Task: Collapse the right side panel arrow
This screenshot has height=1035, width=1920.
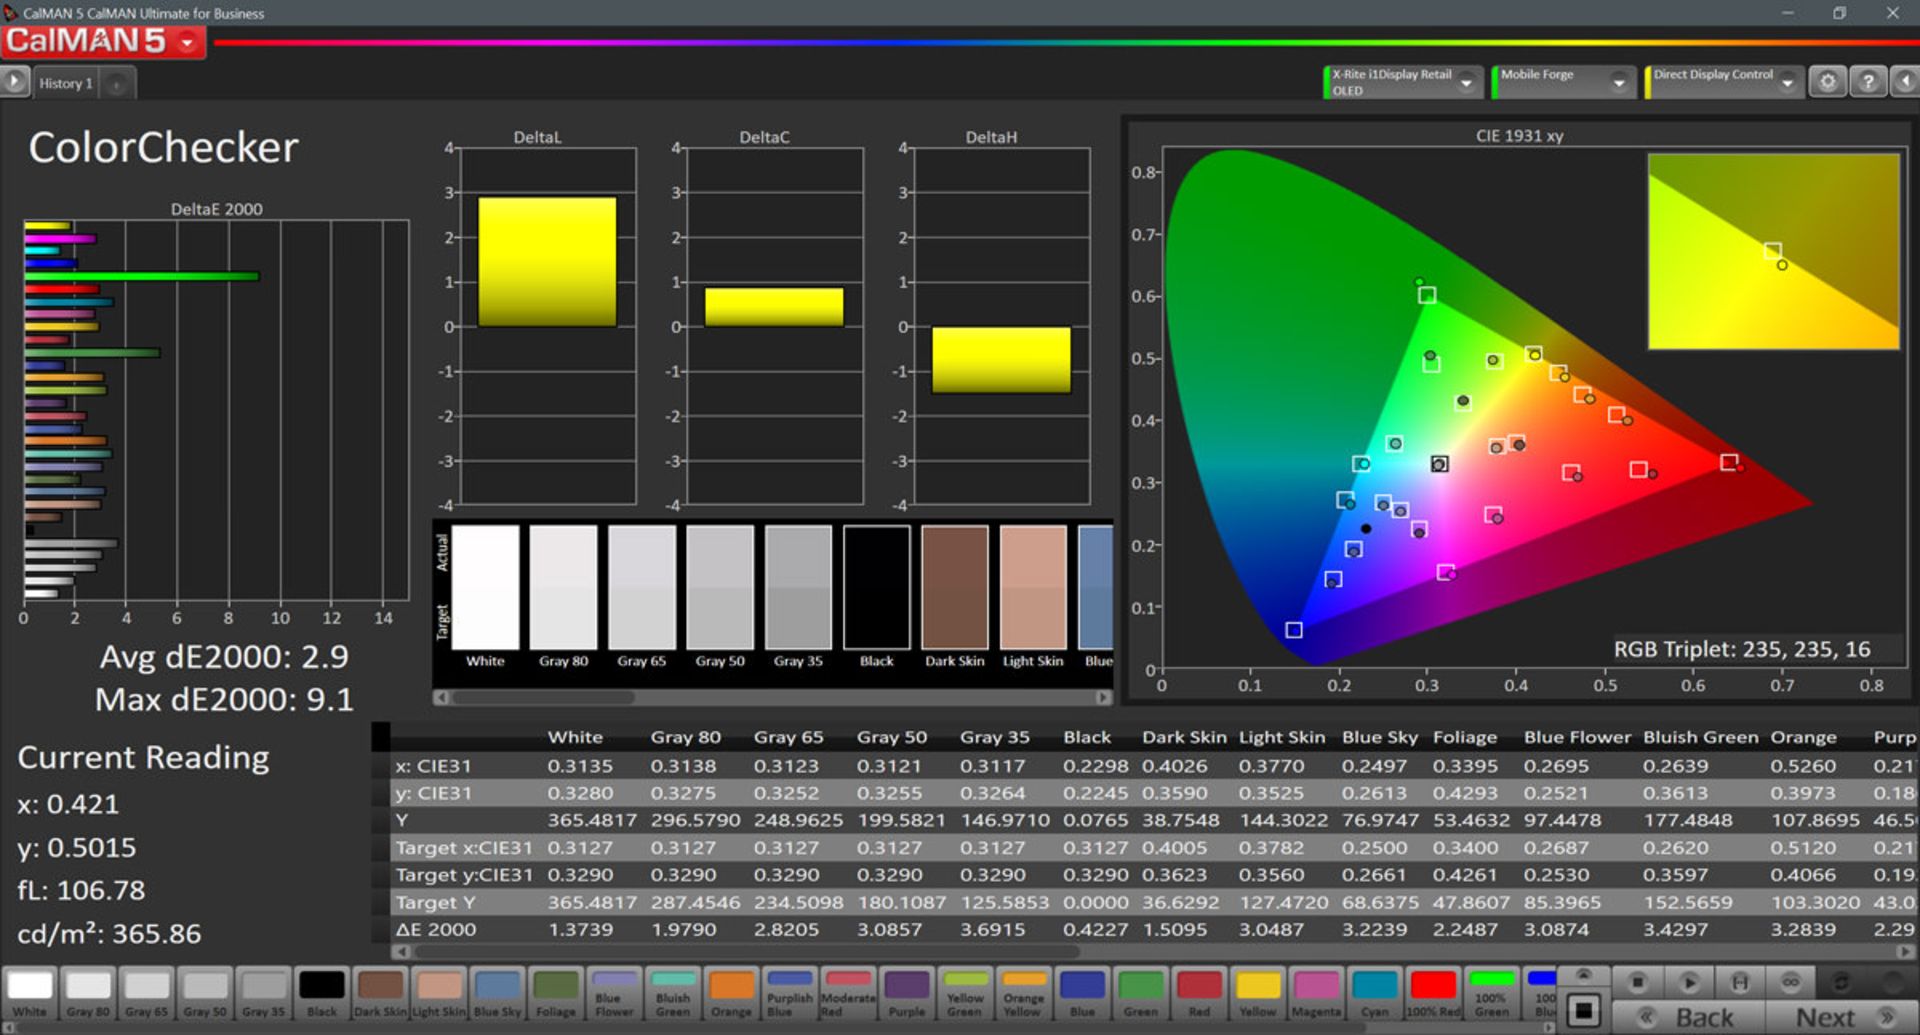Action: (x=1905, y=82)
